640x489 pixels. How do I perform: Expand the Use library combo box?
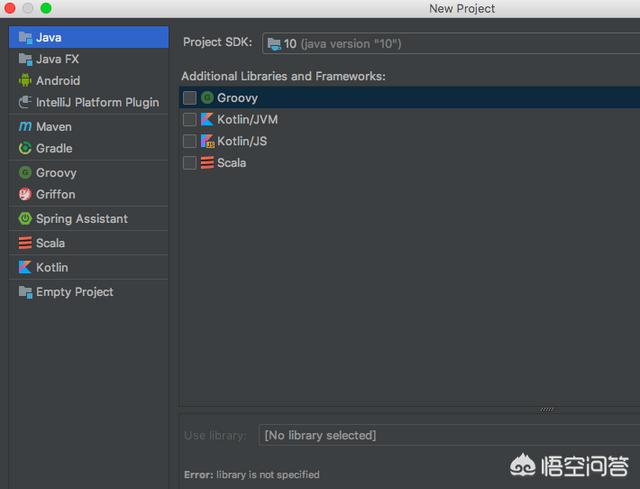click(449, 435)
